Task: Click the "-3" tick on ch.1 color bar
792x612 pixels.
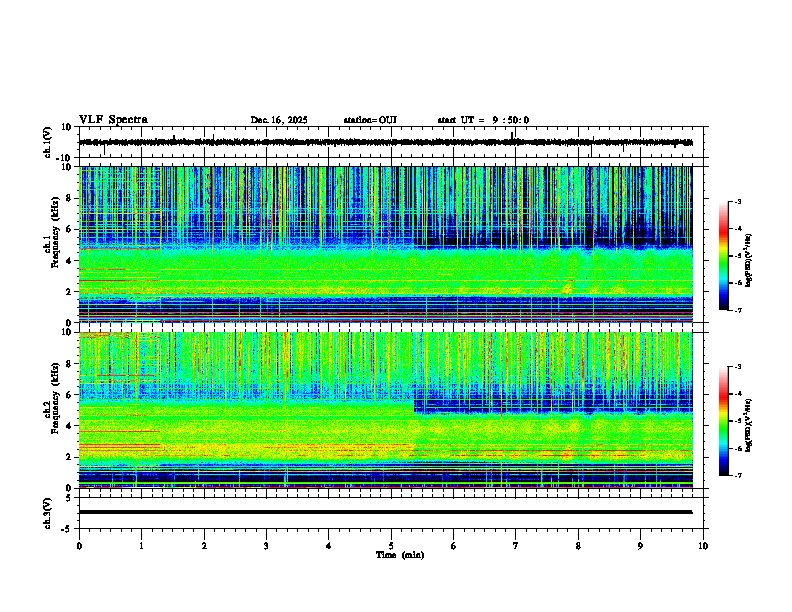Action: tap(737, 202)
